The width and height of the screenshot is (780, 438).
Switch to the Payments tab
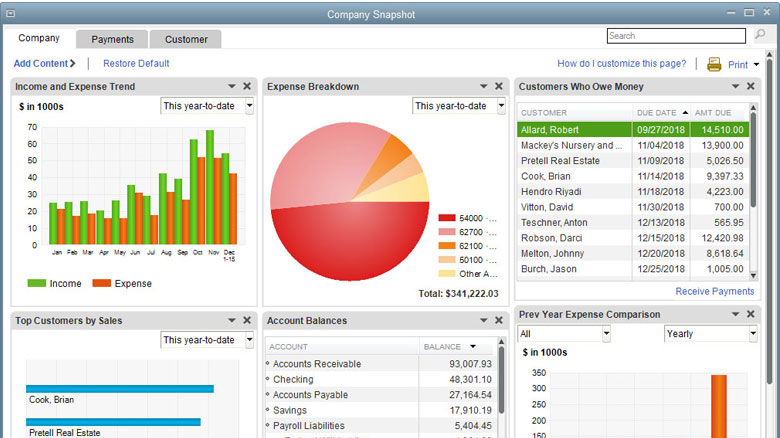112,39
